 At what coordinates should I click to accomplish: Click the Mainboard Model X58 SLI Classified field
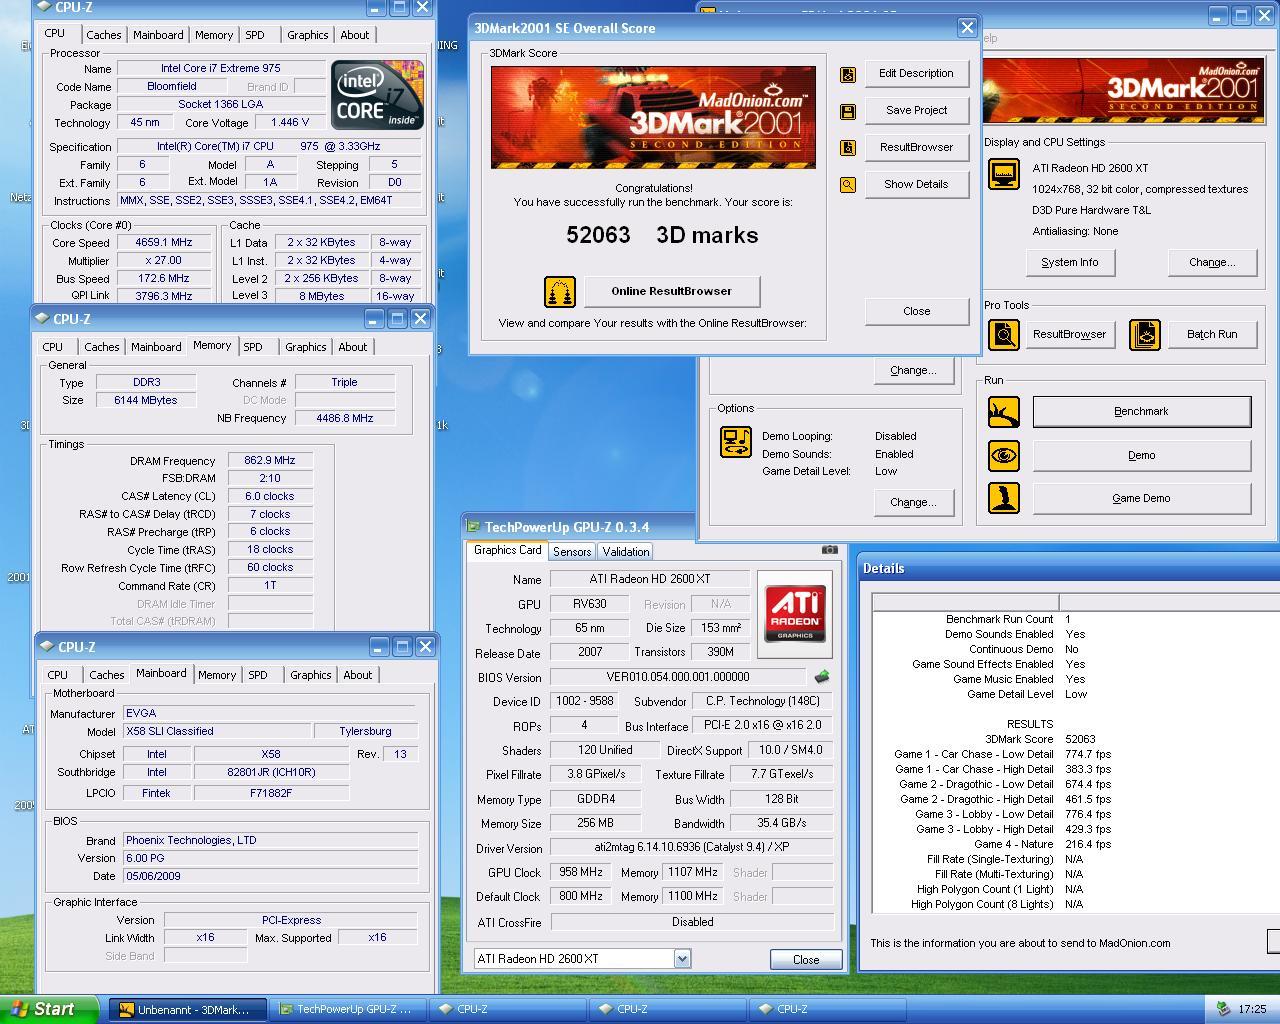pyautogui.click(x=216, y=732)
